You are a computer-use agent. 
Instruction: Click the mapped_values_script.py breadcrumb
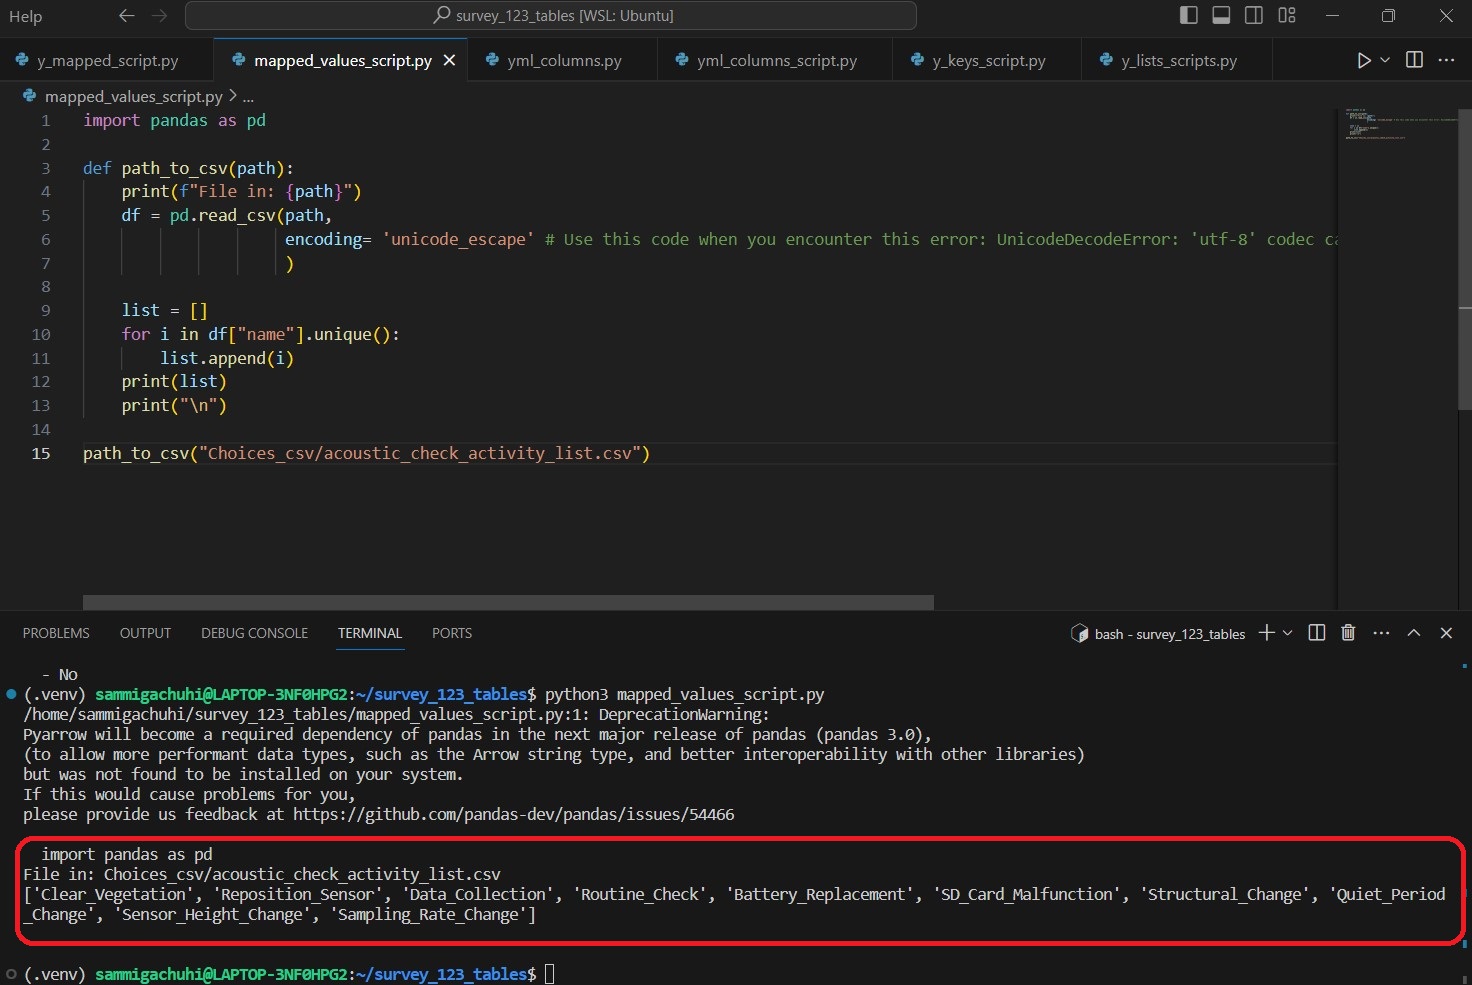tap(133, 96)
